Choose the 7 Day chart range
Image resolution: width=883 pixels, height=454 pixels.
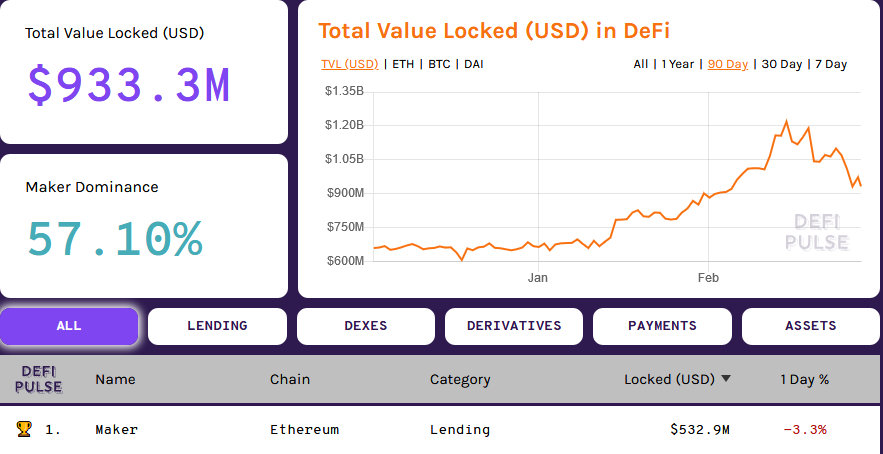point(831,64)
